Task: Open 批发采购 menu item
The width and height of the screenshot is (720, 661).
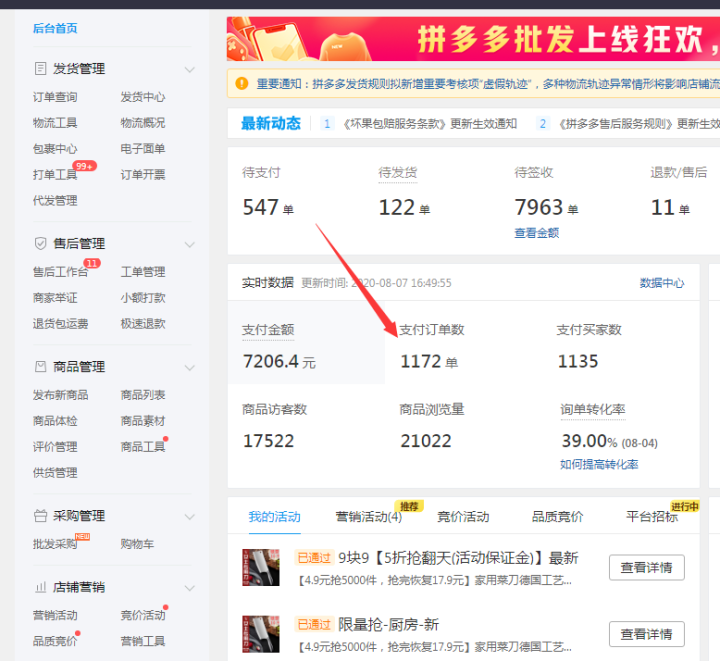Action: [x=55, y=544]
